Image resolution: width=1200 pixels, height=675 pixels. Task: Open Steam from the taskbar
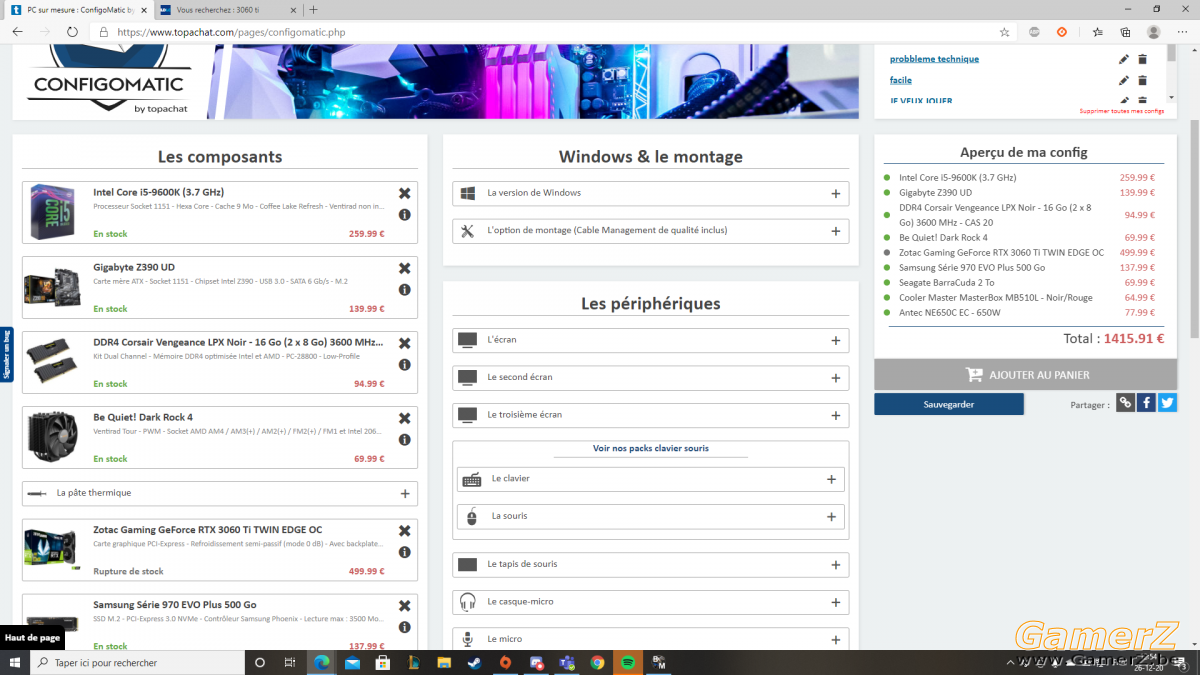[474, 662]
